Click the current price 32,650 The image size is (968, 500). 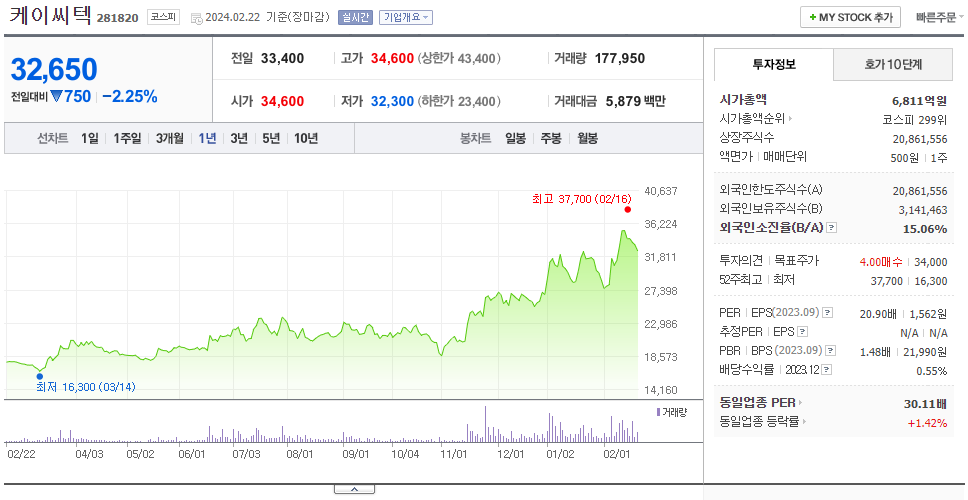[54, 69]
